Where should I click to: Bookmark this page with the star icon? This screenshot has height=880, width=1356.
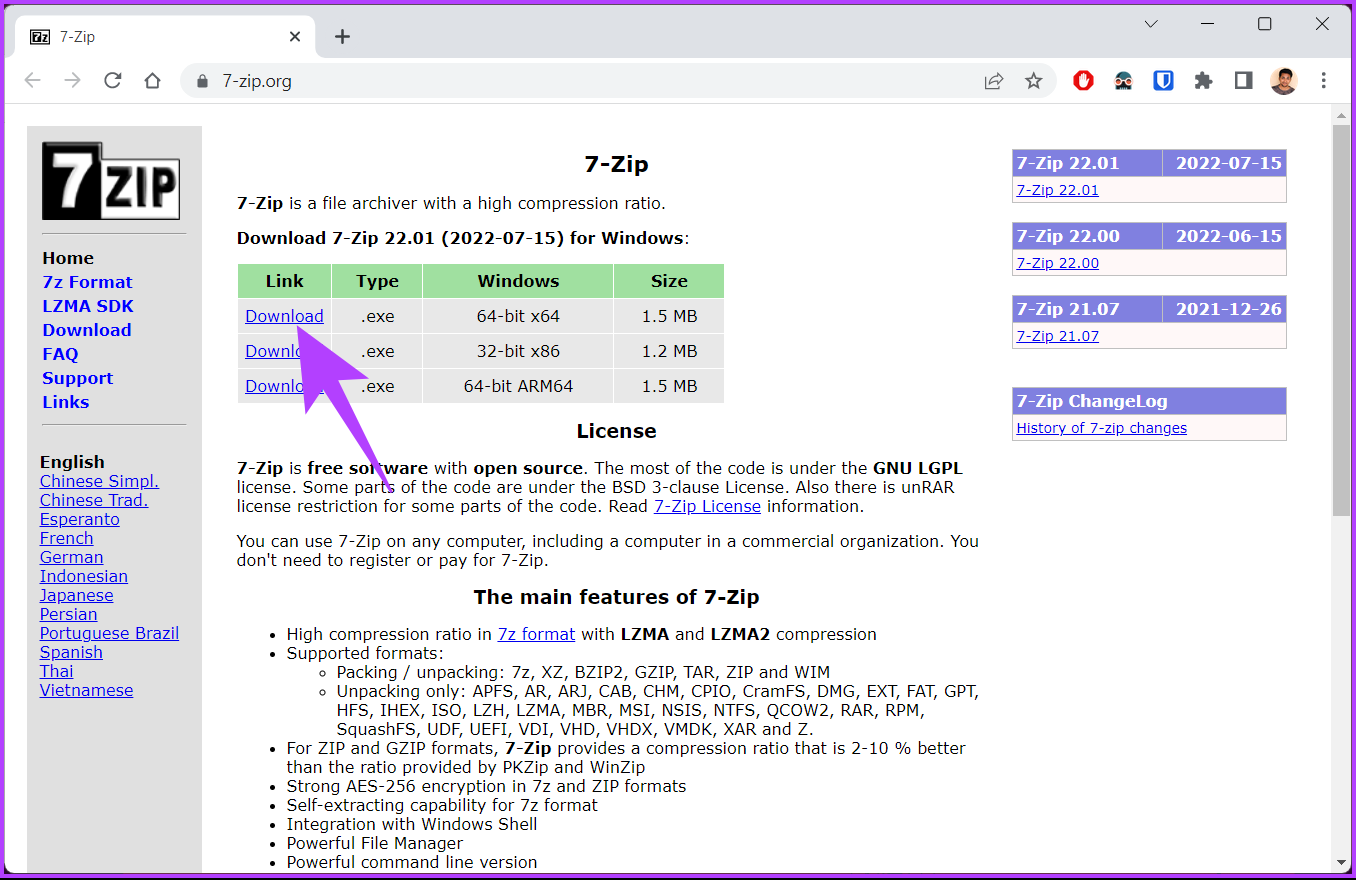point(1033,81)
